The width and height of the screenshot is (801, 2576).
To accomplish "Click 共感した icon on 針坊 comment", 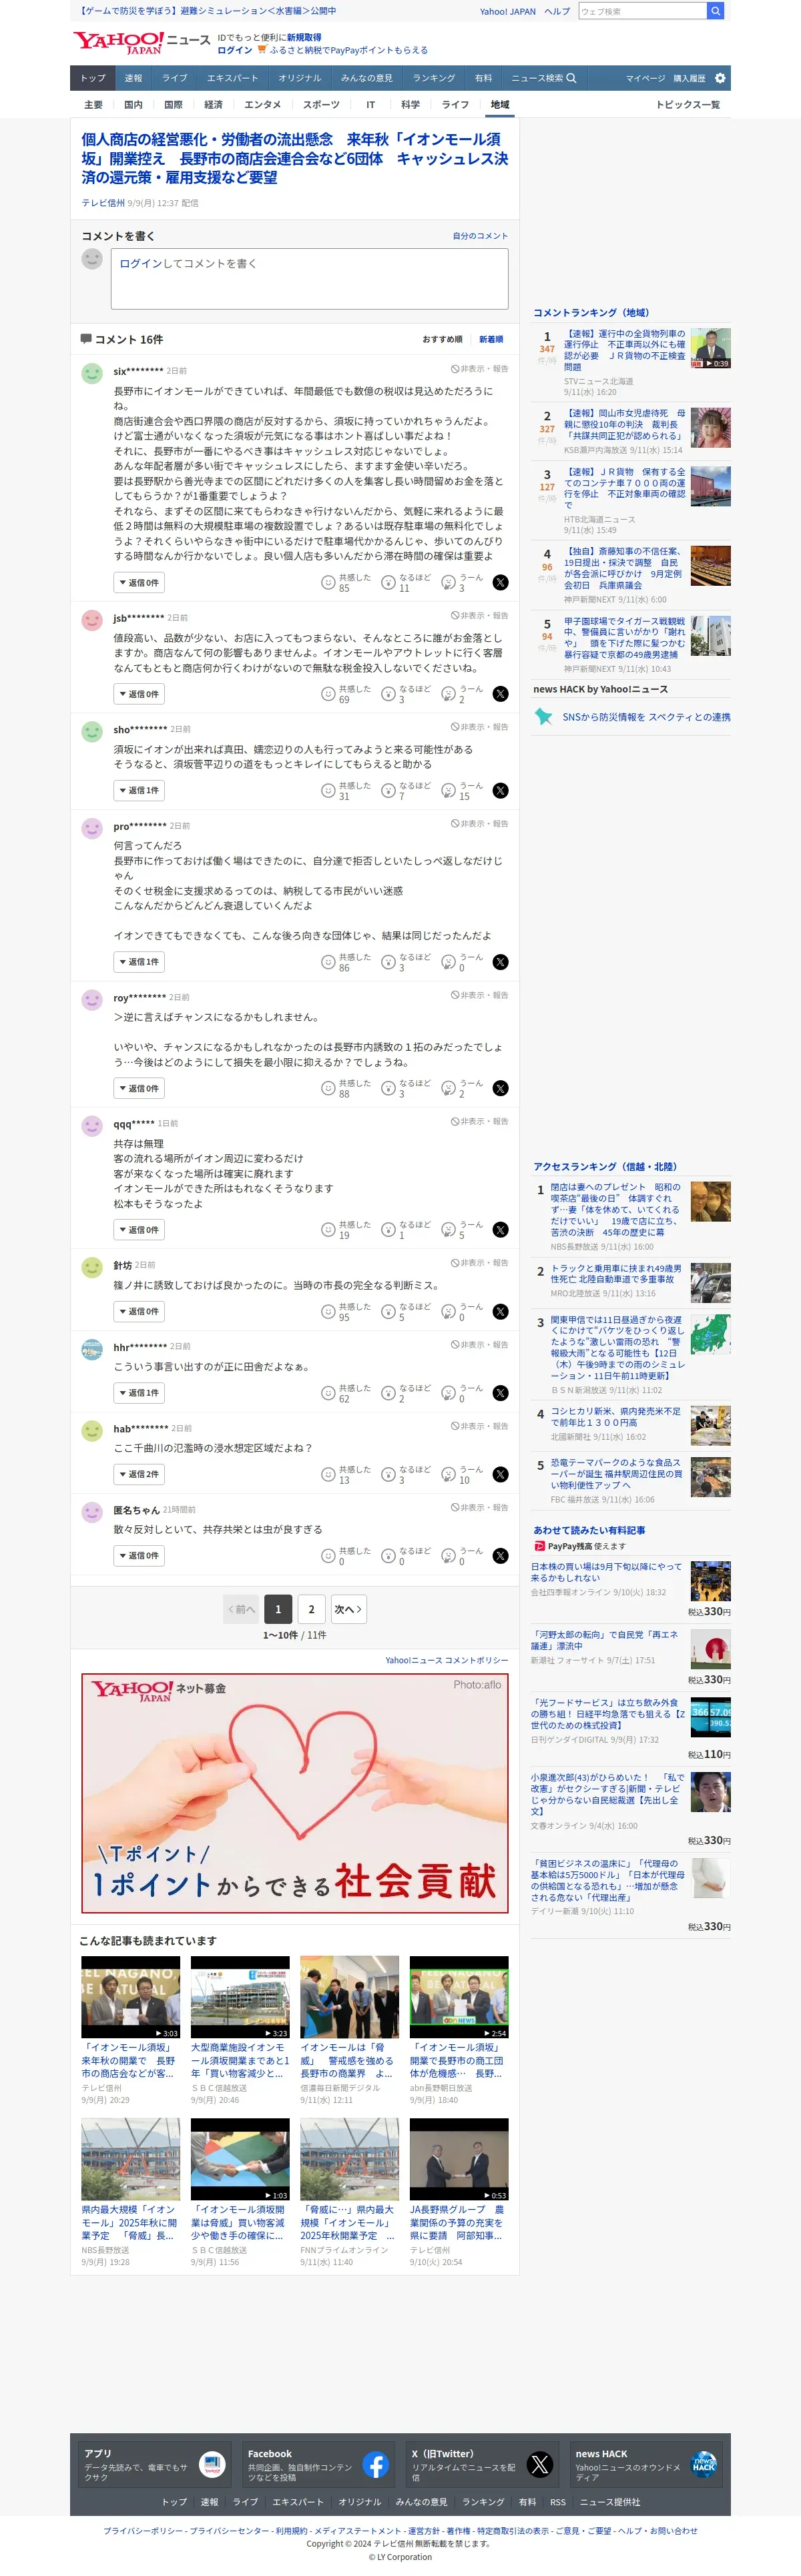I will pyautogui.click(x=328, y=1312).
